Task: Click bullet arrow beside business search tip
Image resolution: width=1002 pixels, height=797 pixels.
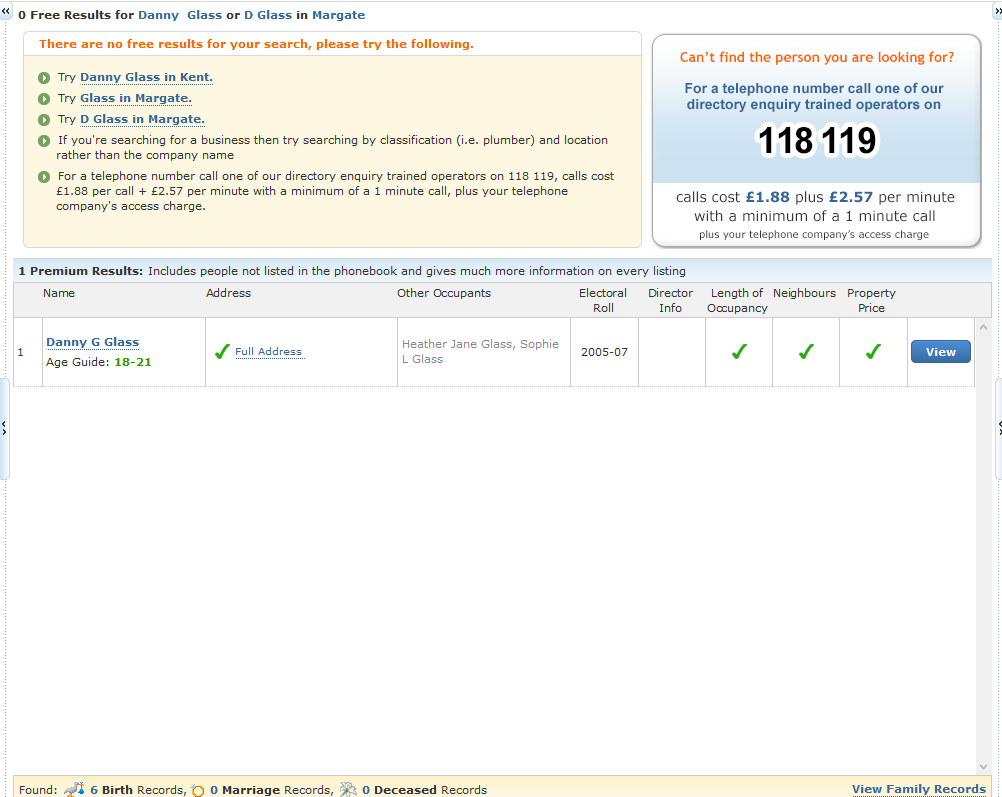Action: [44, 141]
